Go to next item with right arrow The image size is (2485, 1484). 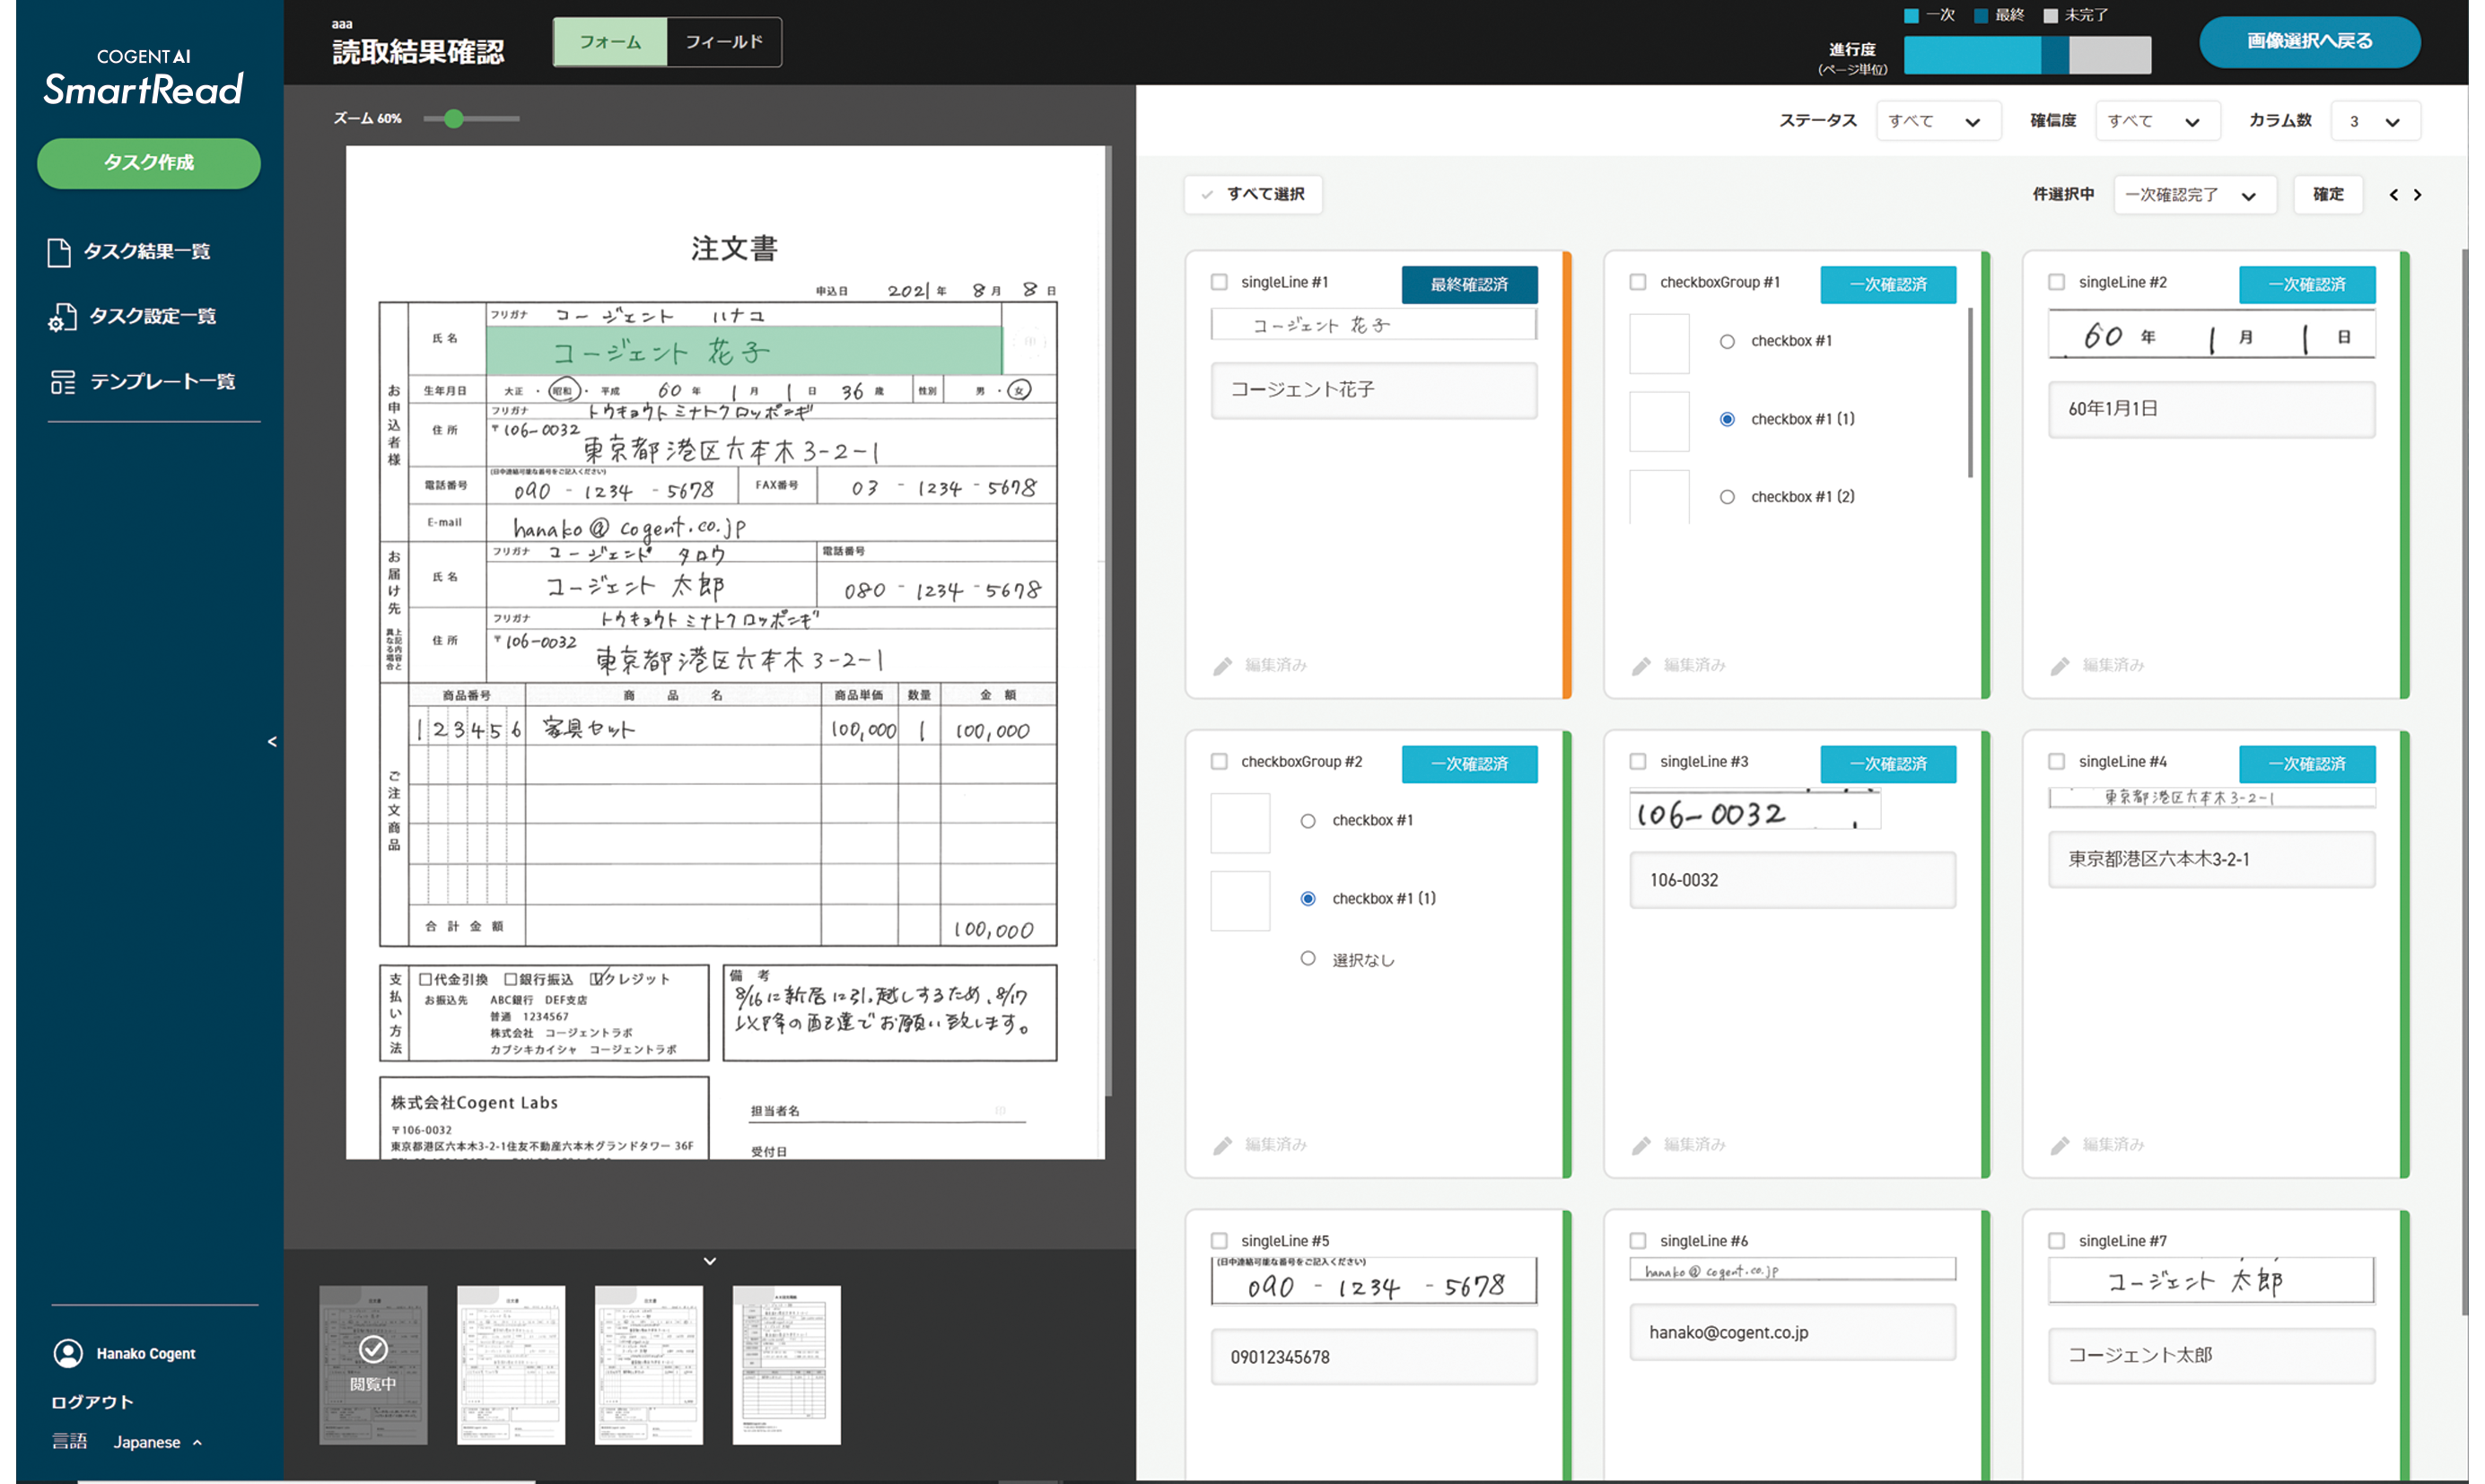pos(2417,195)
